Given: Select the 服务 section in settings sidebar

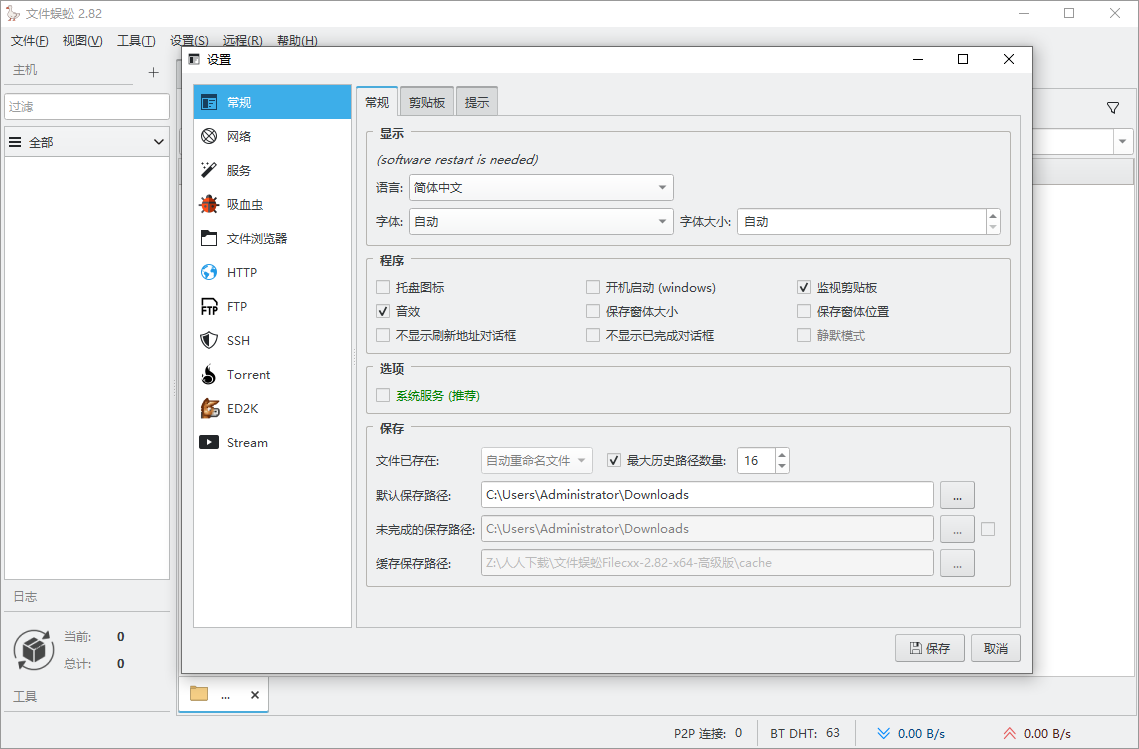Looking at the screenshot, I should (x=244, y=169).
